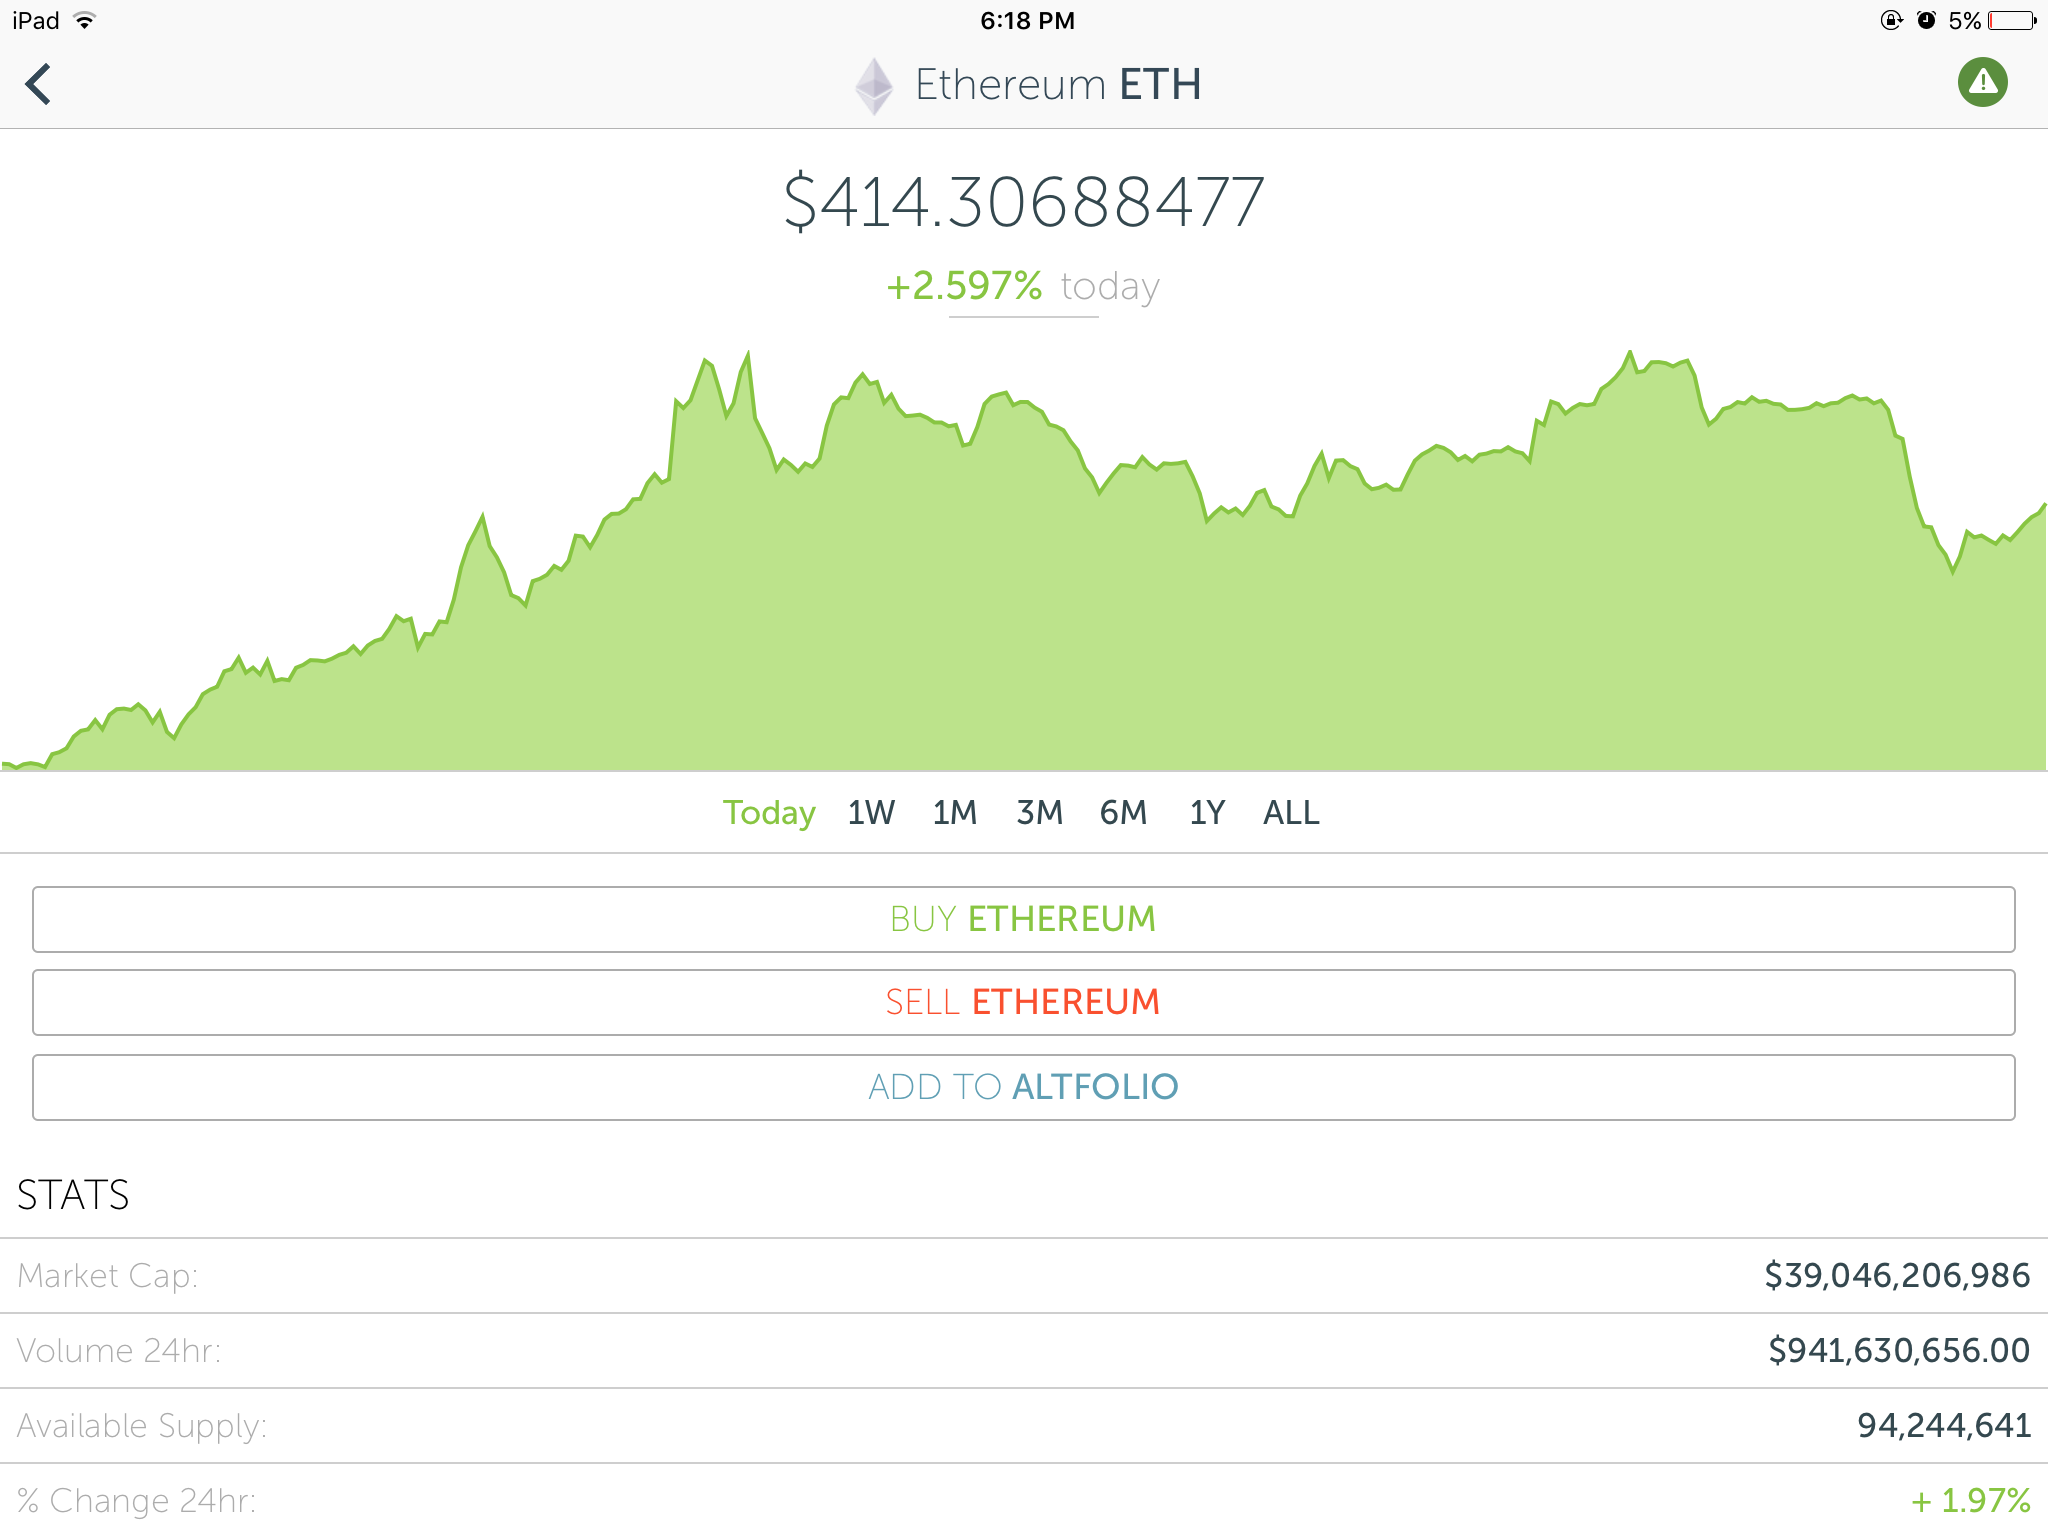Tap the battery indicator in status bar
Screen dimensions: 2048x1536
coord(2011,21)
